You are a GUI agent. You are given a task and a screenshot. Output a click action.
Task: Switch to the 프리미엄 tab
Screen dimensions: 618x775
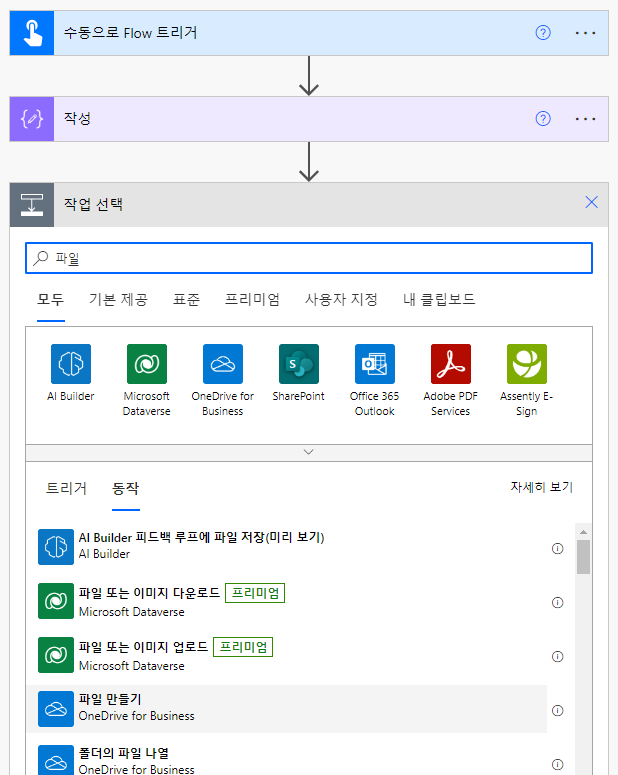pyautogui.click(x=252, y=300)
